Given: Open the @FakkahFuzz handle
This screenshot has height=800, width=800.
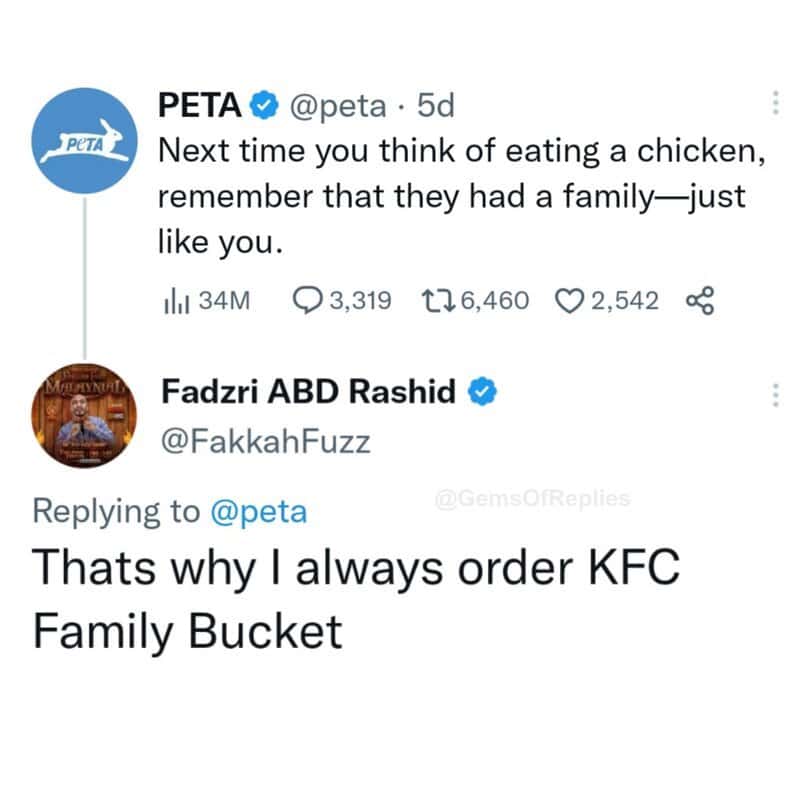Looking at the screenshot, I should 265,441.
